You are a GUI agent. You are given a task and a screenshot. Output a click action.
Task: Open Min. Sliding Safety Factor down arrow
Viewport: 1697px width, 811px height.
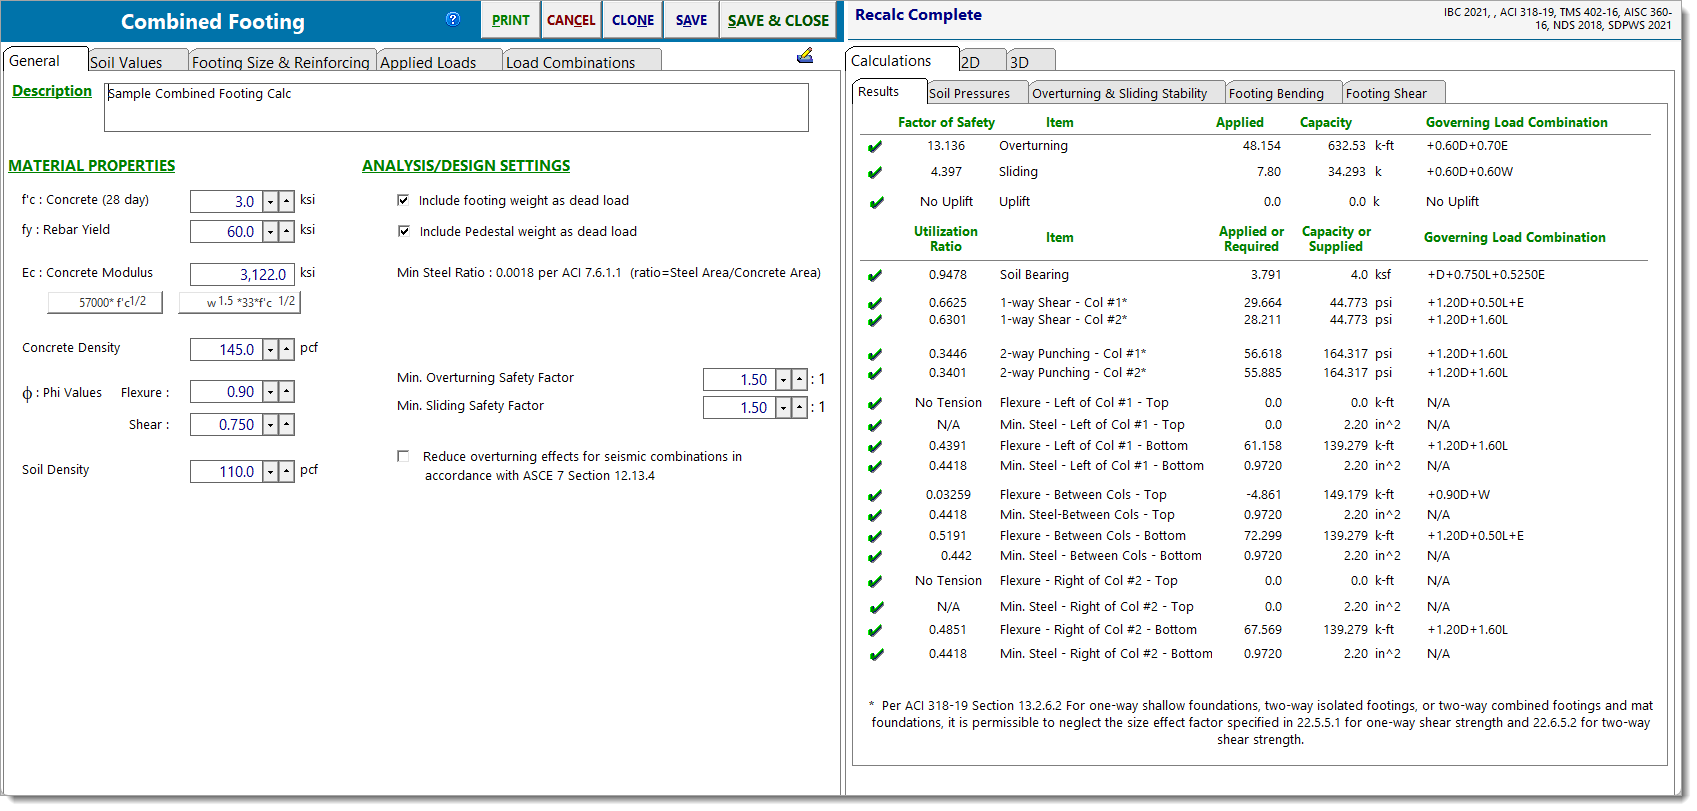[x=783, y=408]
